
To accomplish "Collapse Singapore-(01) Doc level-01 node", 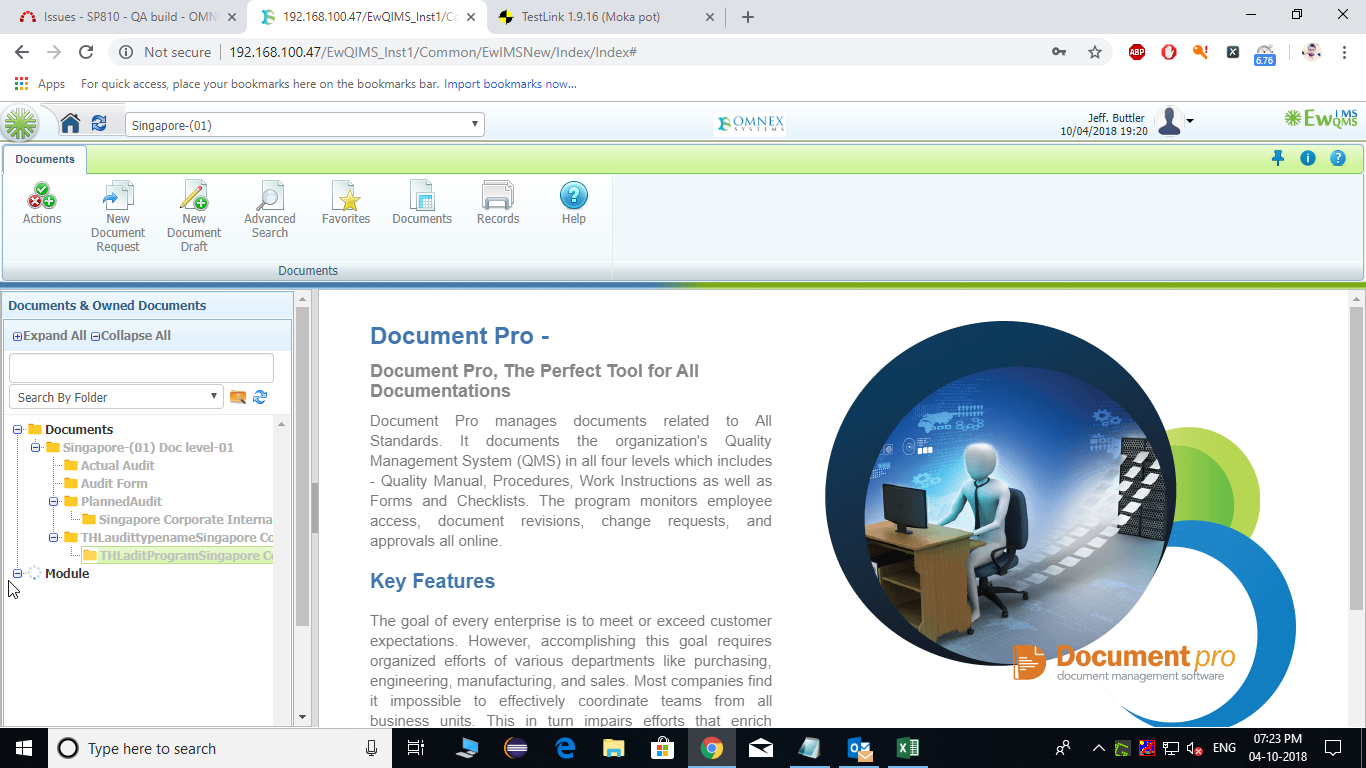I will (x=35, y=447).
